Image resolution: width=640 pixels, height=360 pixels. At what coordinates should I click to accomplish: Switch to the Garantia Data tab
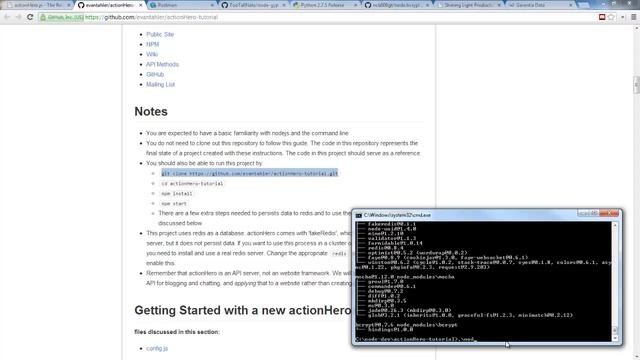pyautogui.click(x=540, y=5)
